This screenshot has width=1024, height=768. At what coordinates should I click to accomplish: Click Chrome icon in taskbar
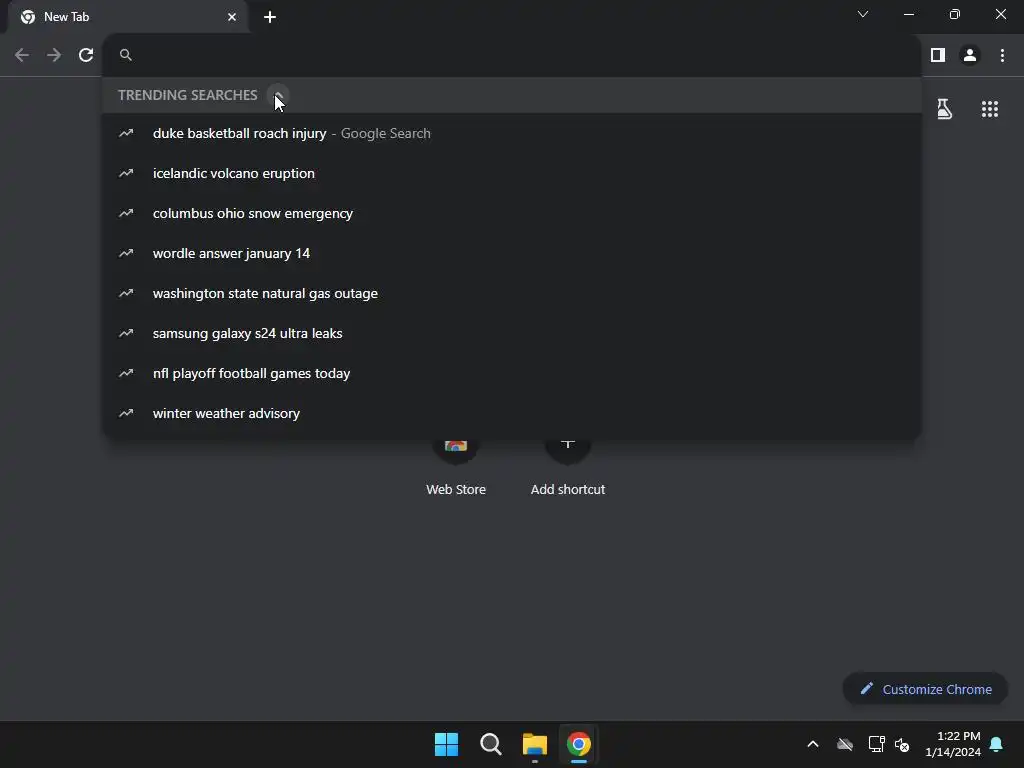pos(579,744)
